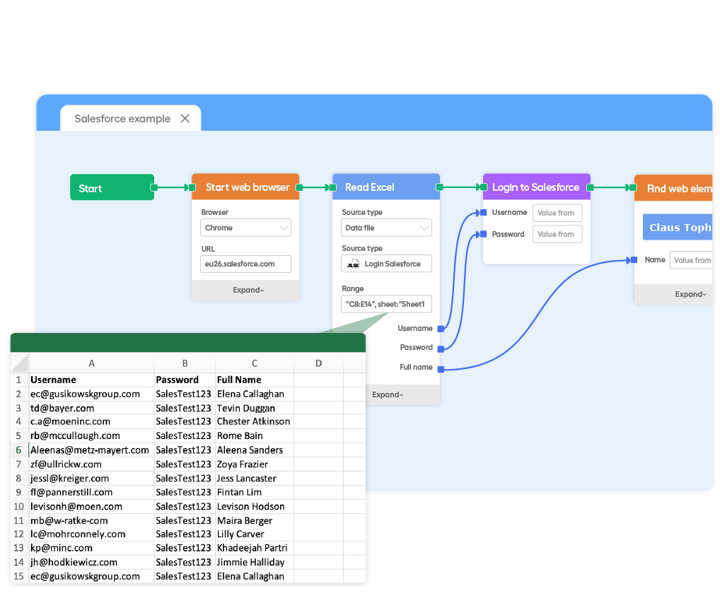This screenshot has height=603, width=720.
Task: Click cell c.a@moeninc.com
Action: (x=91, y=422)
